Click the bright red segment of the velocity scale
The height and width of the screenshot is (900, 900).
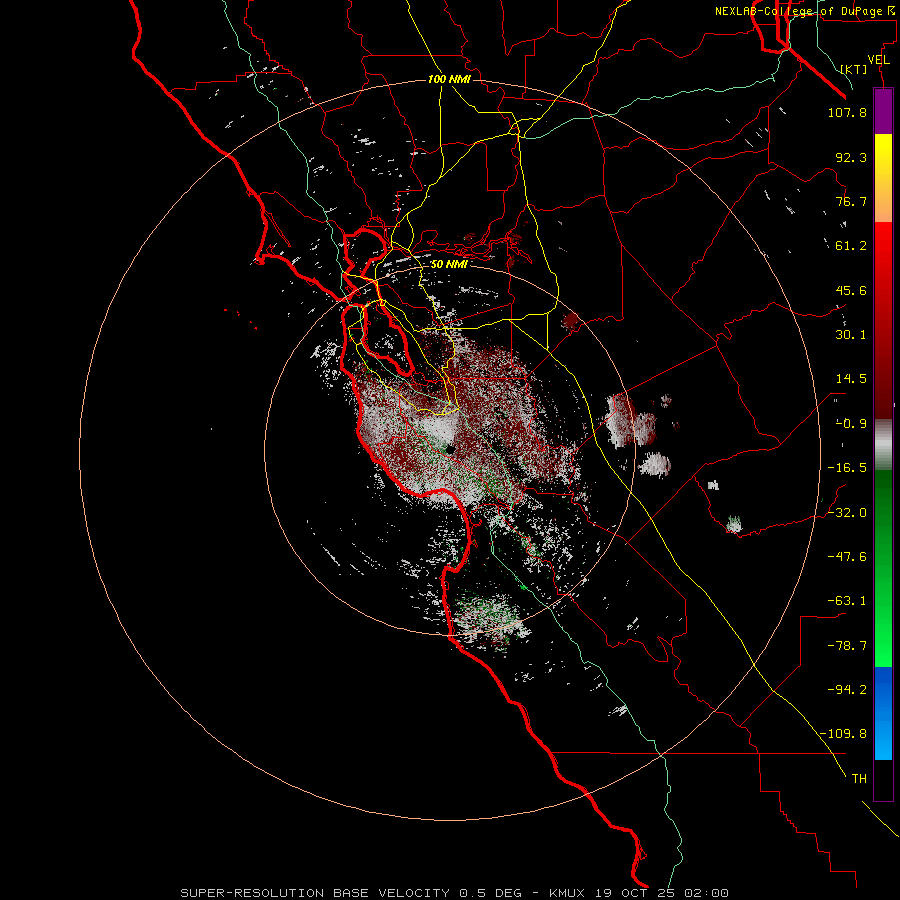point(883,253)
